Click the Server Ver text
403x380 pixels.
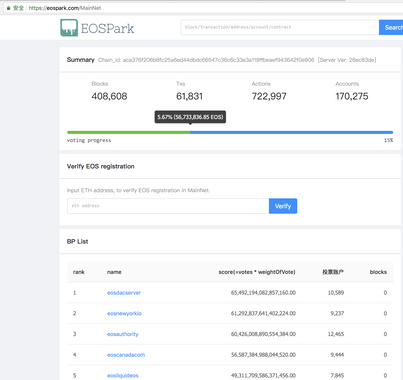point(347,60)
